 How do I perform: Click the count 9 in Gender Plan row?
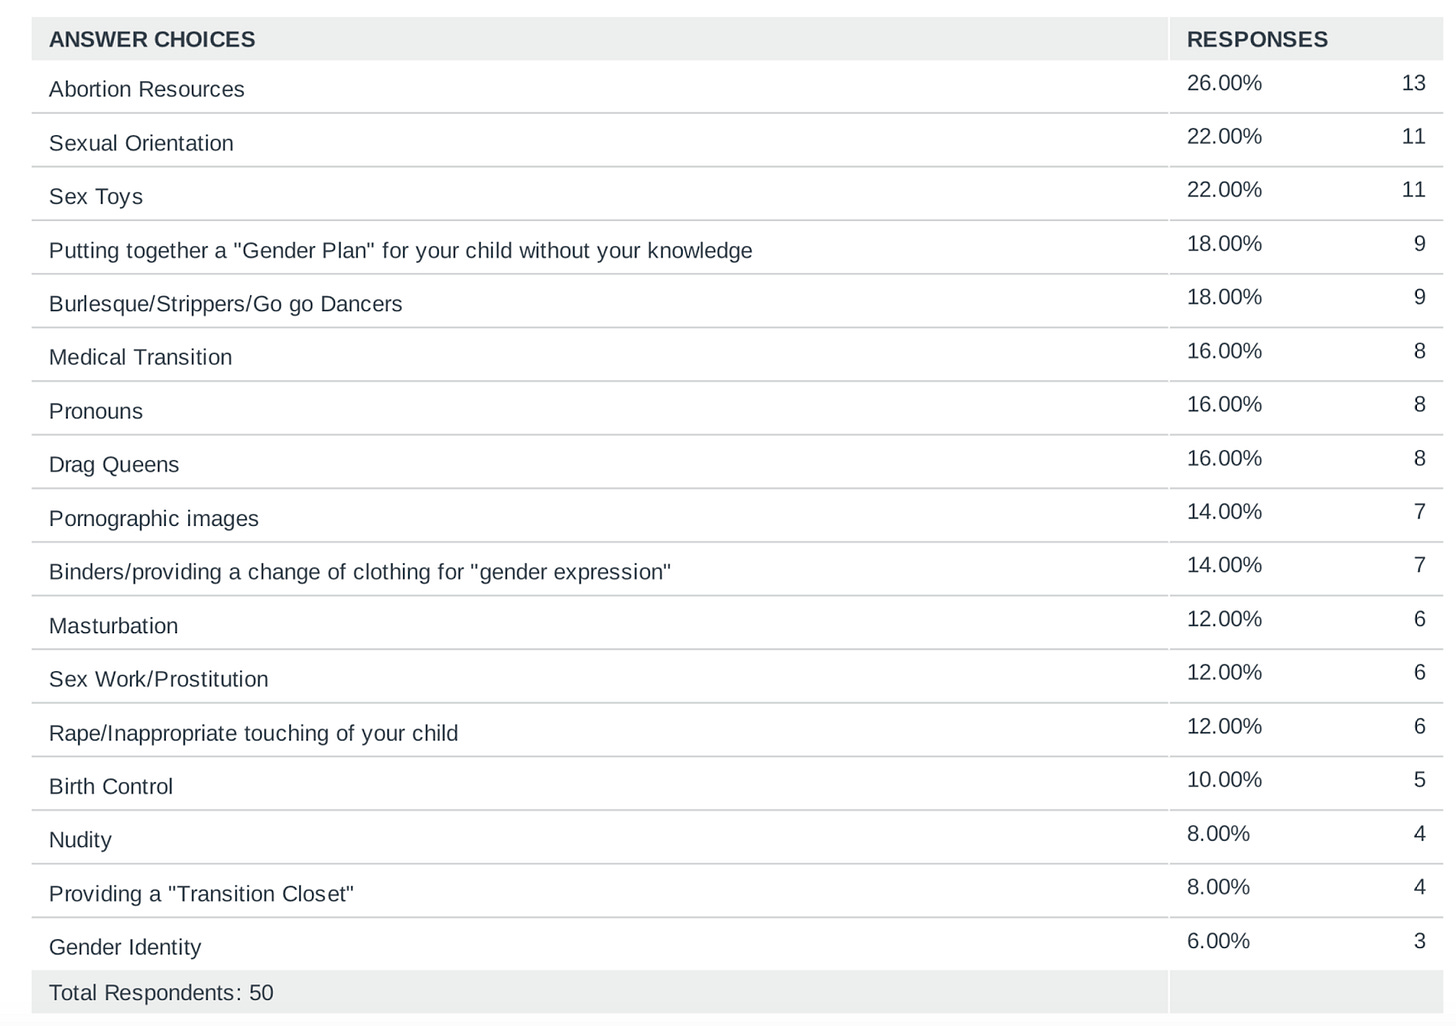pos(1419,243)
